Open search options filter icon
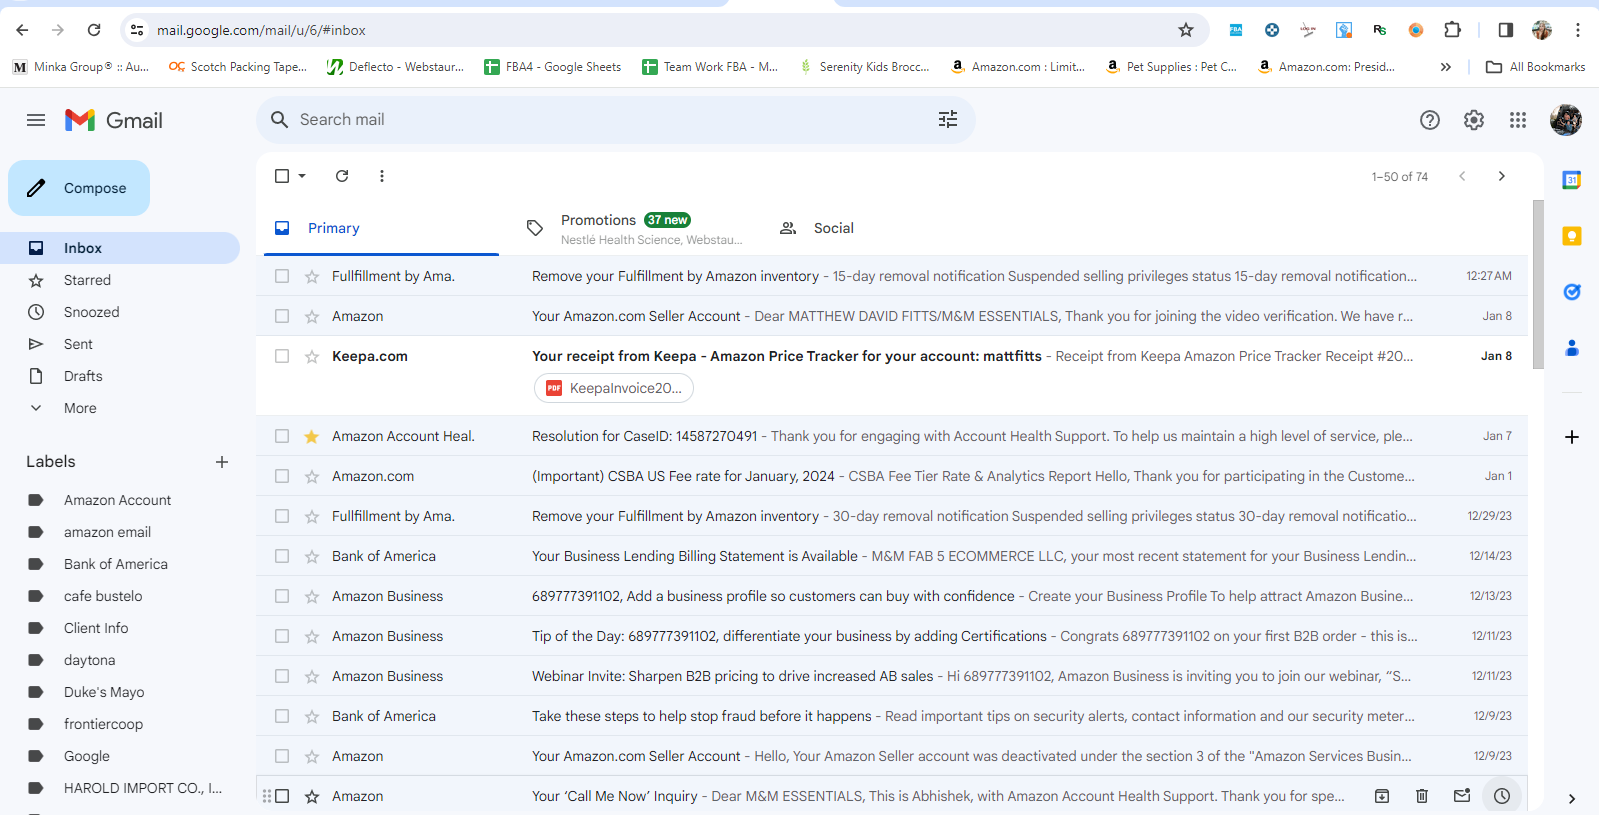Viewport: 1599px width, 815px height. tap(948, 120)
